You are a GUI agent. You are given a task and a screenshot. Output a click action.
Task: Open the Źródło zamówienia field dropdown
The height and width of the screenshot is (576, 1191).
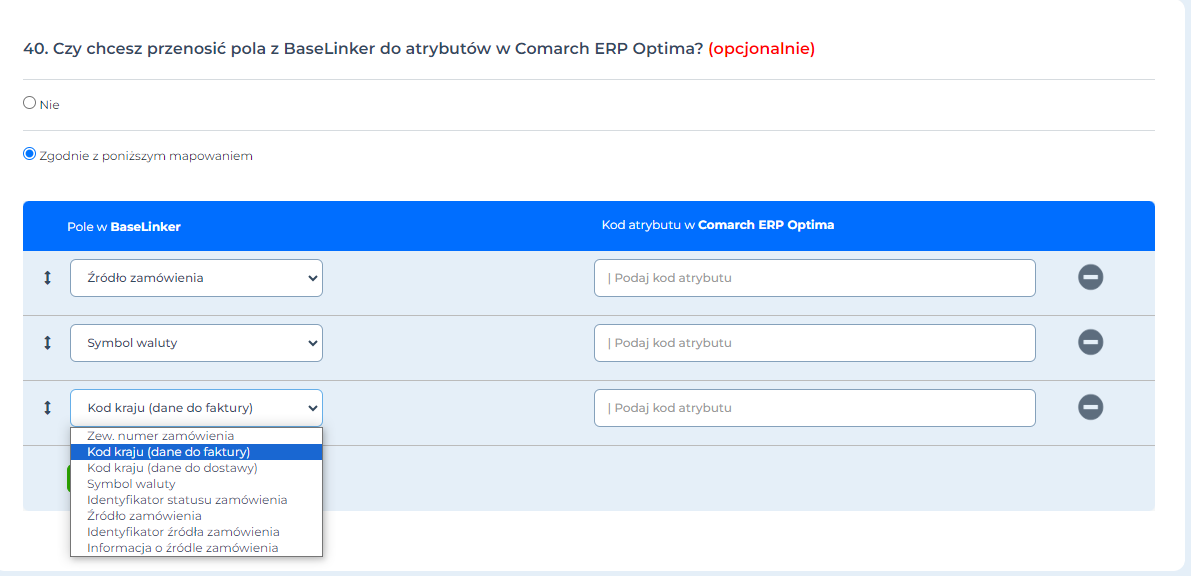coord(196,278)
